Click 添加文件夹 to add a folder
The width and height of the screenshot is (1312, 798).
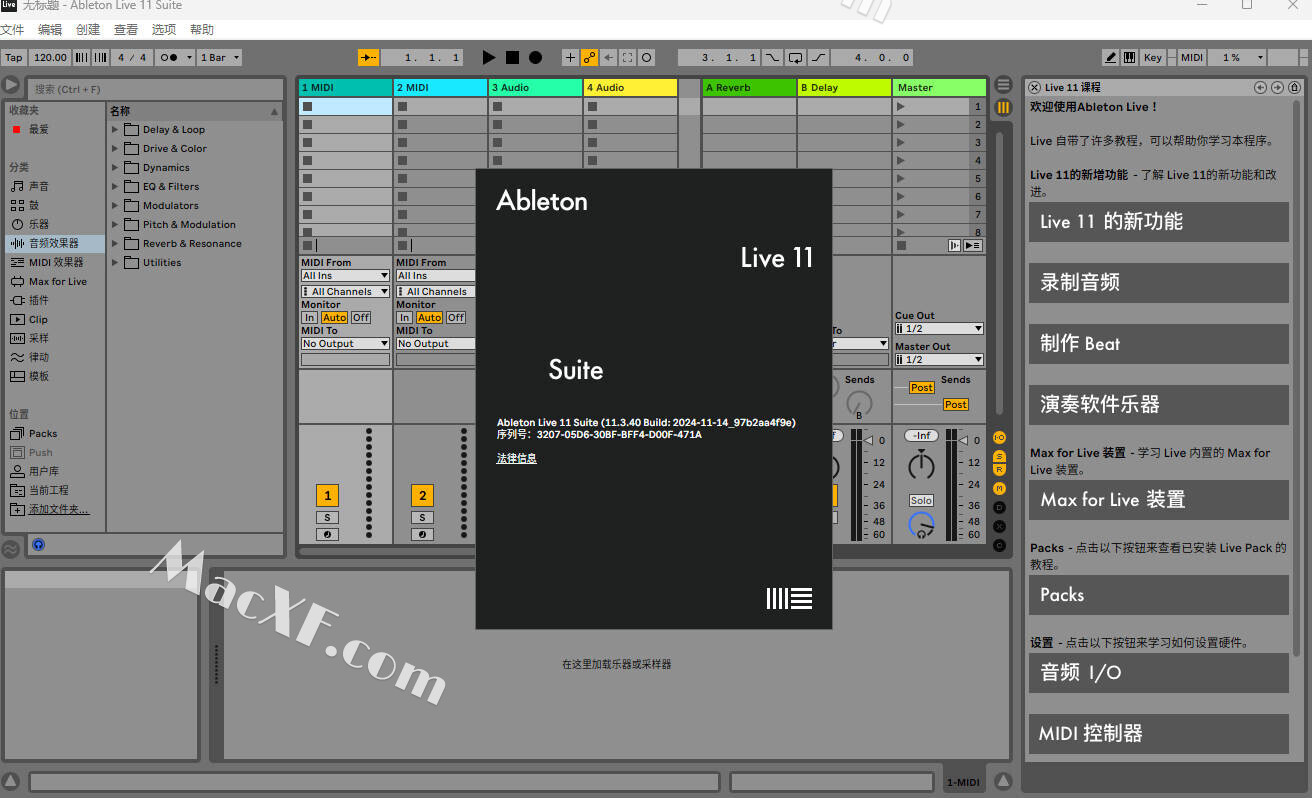tap(54, 509)
